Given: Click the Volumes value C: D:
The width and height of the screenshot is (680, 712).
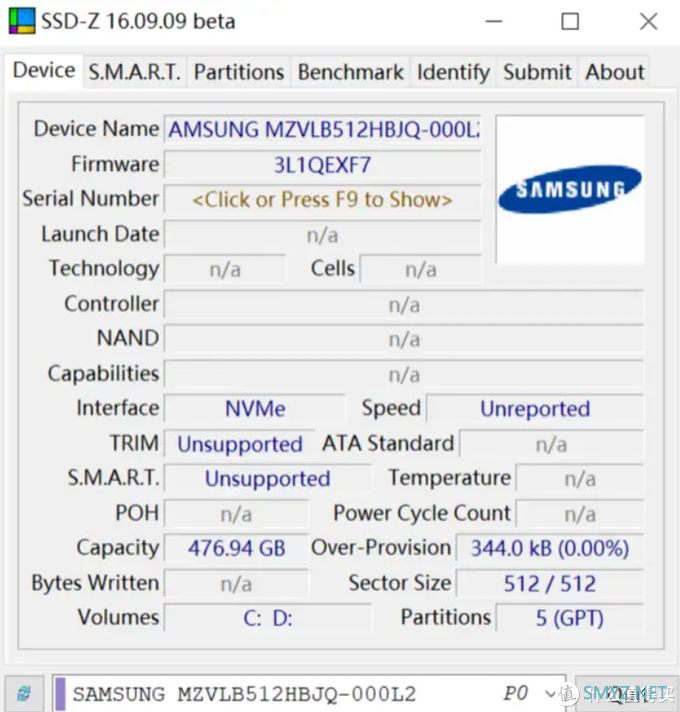Looking at the screenshot, I should click(x=267, y=618).
